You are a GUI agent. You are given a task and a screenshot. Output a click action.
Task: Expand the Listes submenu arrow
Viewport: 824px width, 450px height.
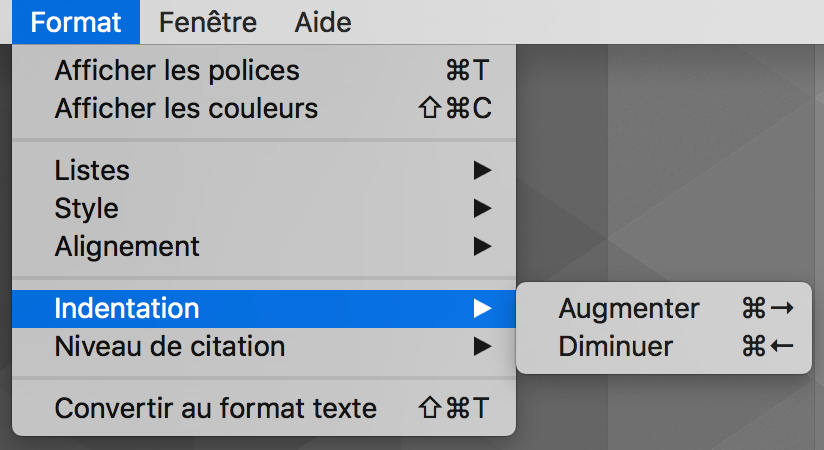point(483,171)
